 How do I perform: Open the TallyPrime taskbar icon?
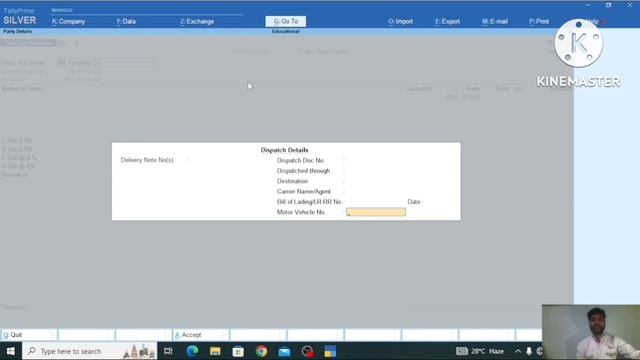coord(330,351)
